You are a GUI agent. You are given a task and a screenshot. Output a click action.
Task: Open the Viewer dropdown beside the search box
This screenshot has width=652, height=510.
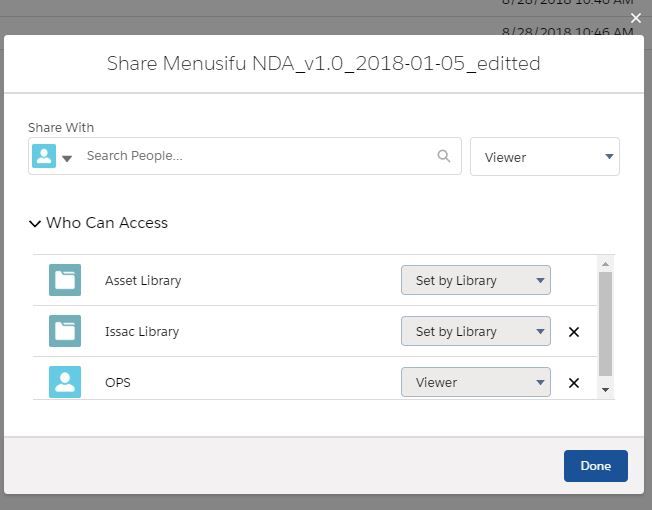tap(544, 157)
